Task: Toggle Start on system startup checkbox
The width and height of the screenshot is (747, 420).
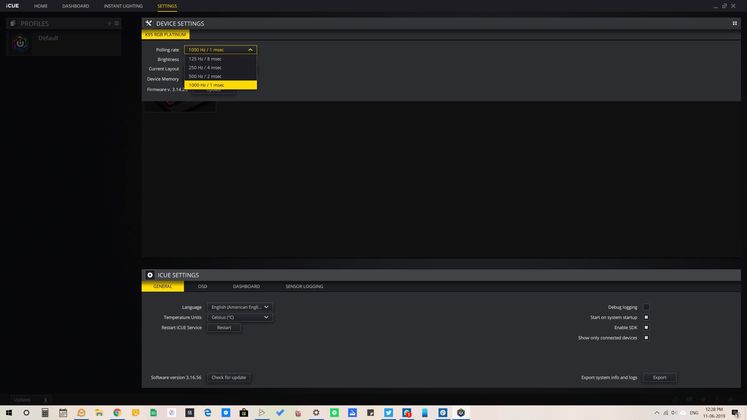Action: click(x=646, y=317)
